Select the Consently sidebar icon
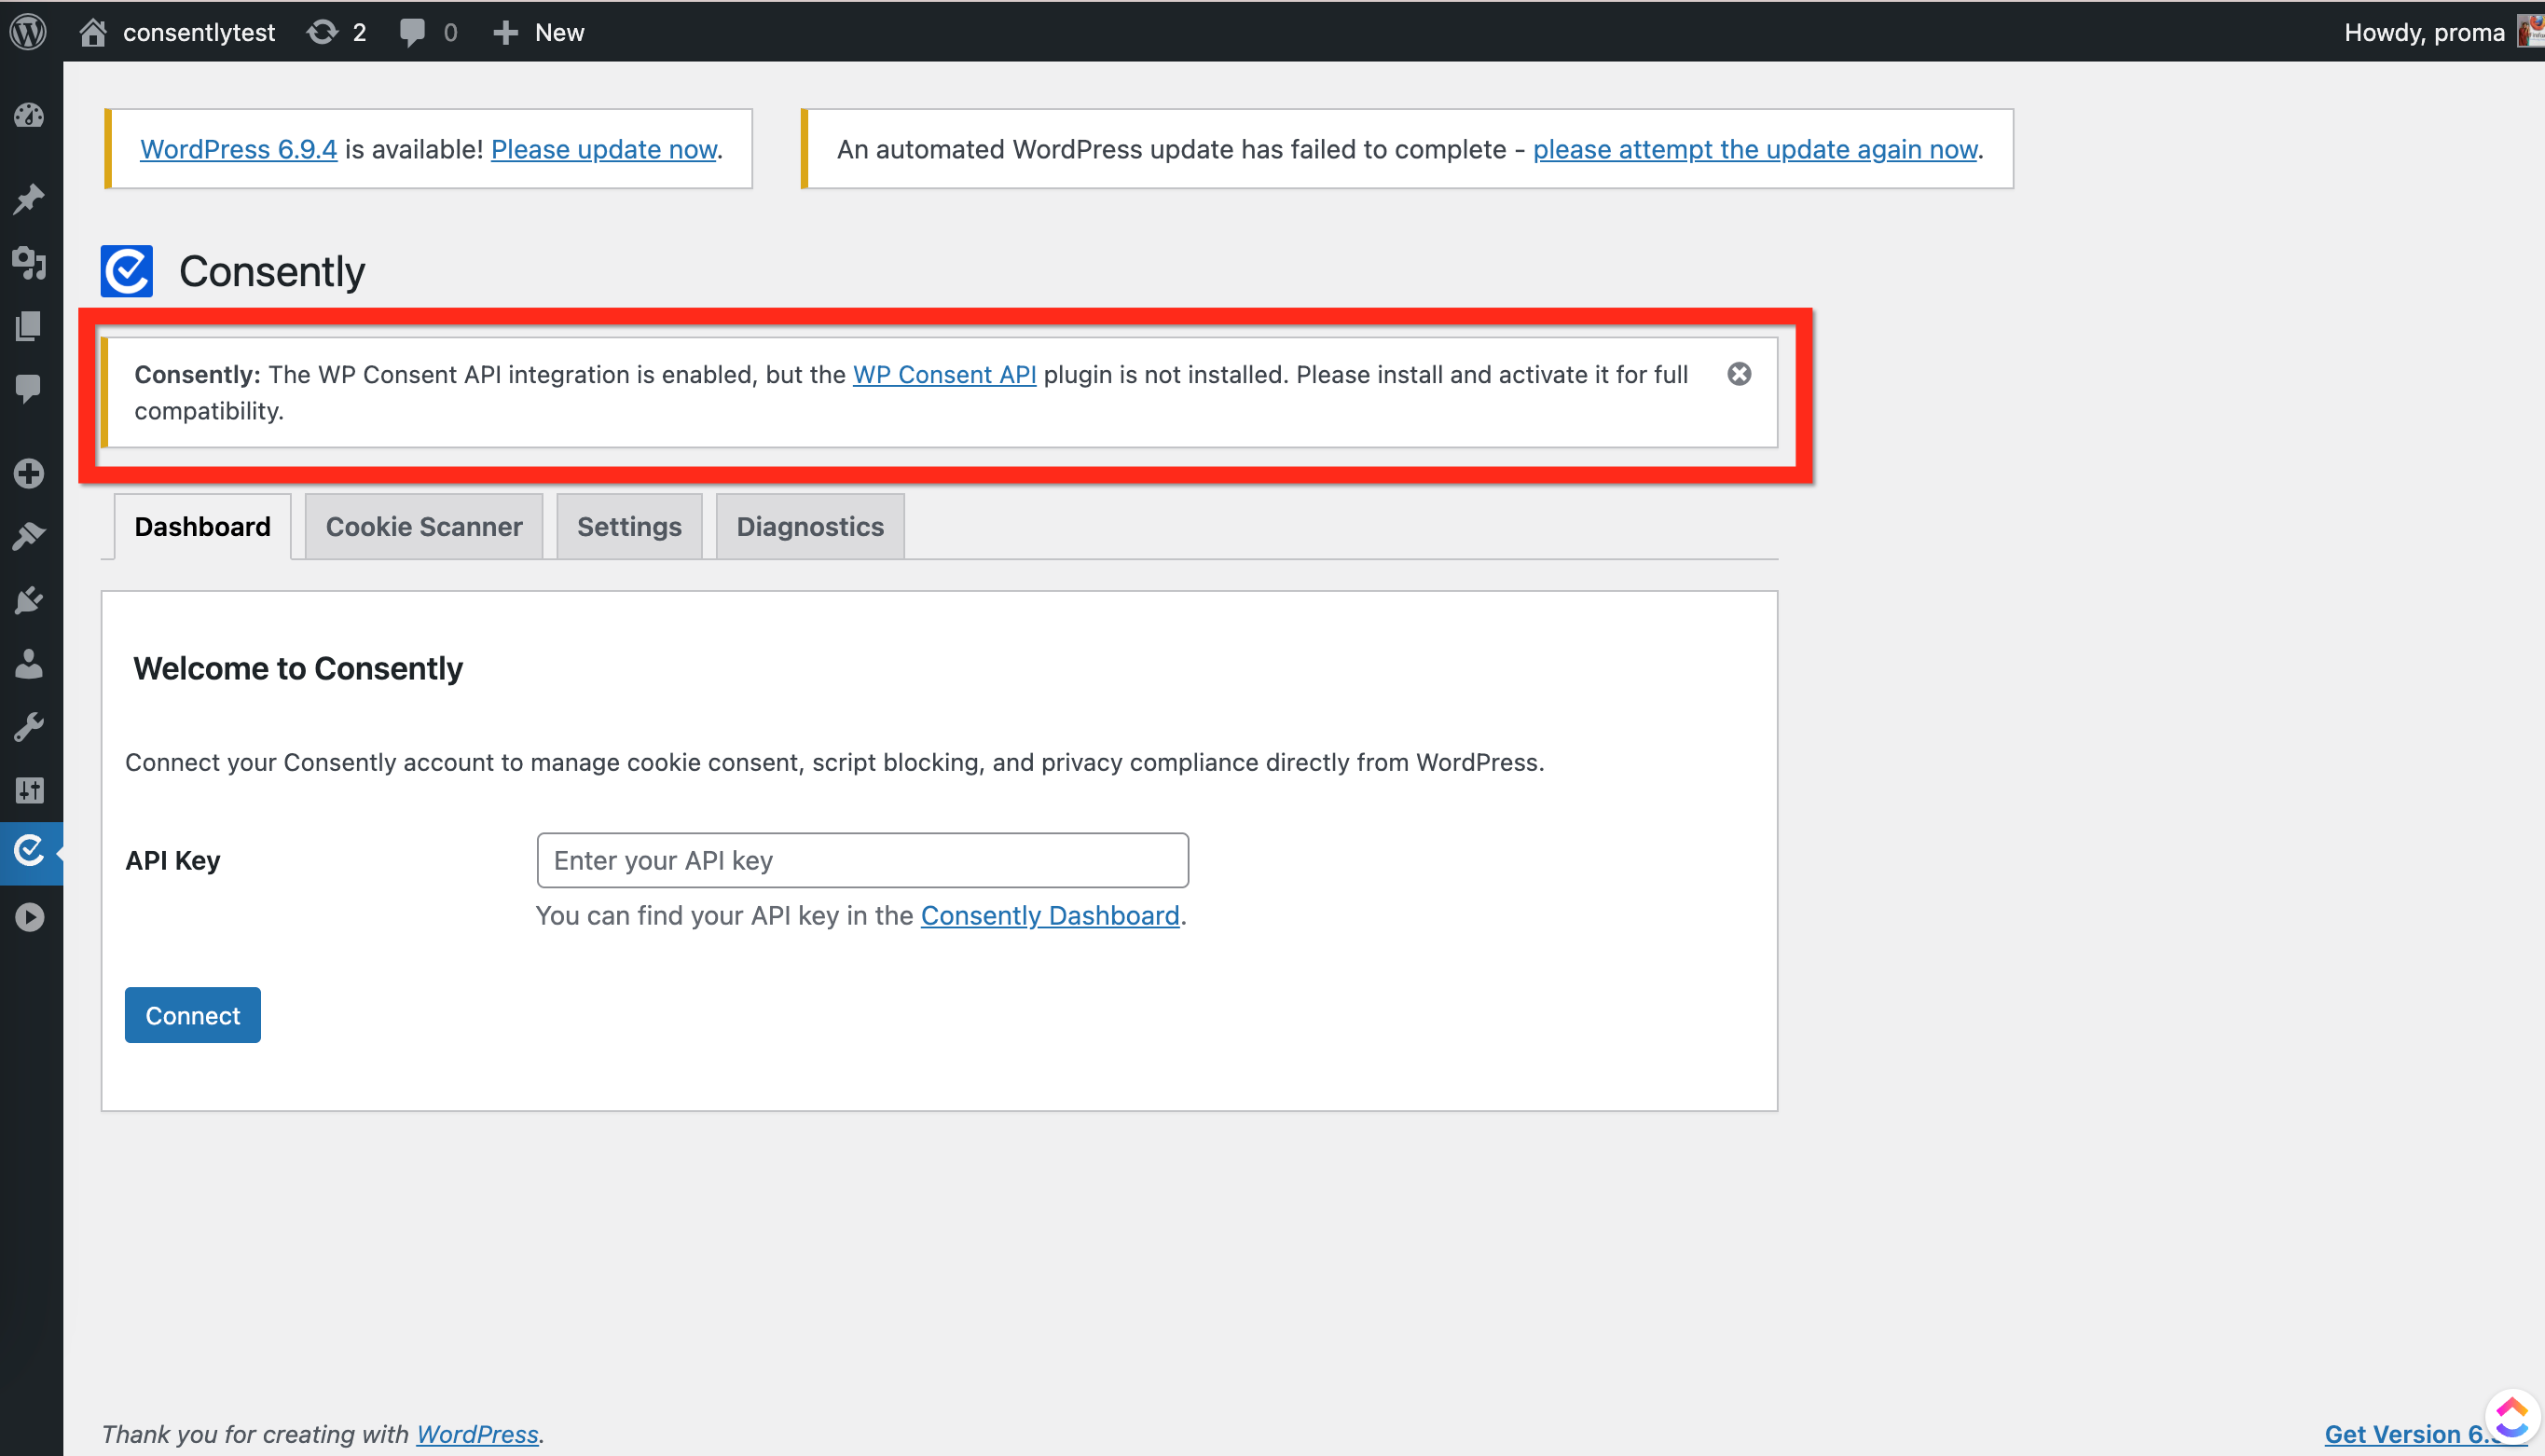2545x1456 pixels. [29, 852]
